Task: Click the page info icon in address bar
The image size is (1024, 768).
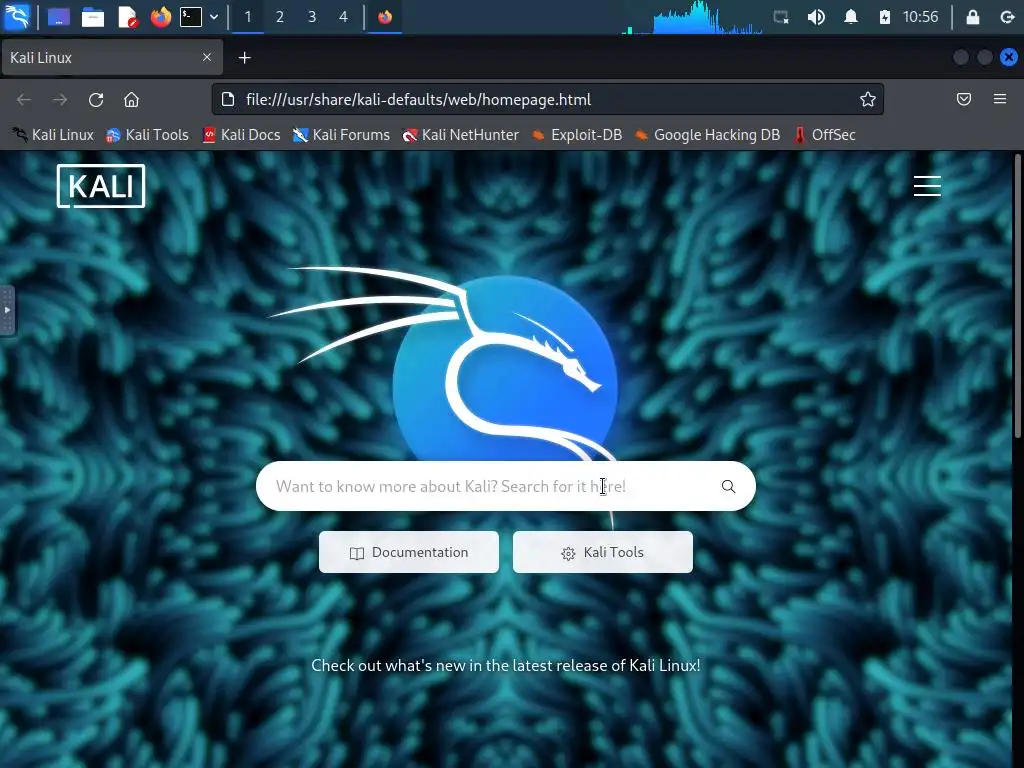Action: [x=227, y=99]
